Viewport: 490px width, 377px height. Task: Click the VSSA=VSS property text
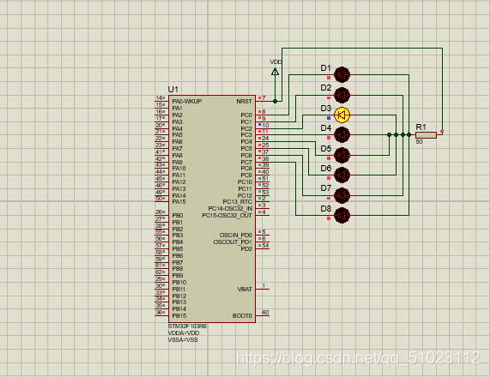coord(183,340)
